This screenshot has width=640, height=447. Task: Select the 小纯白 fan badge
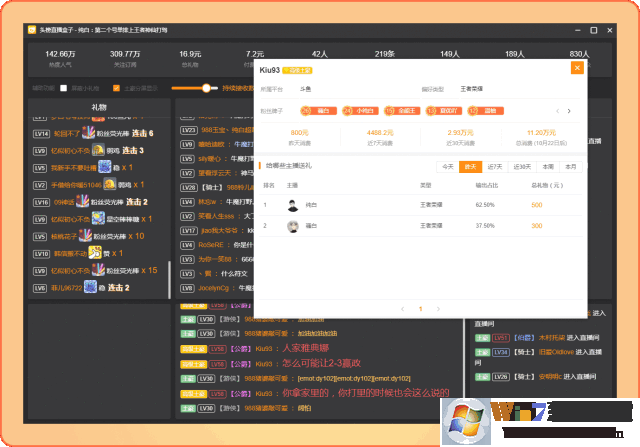tap(355, 111)
